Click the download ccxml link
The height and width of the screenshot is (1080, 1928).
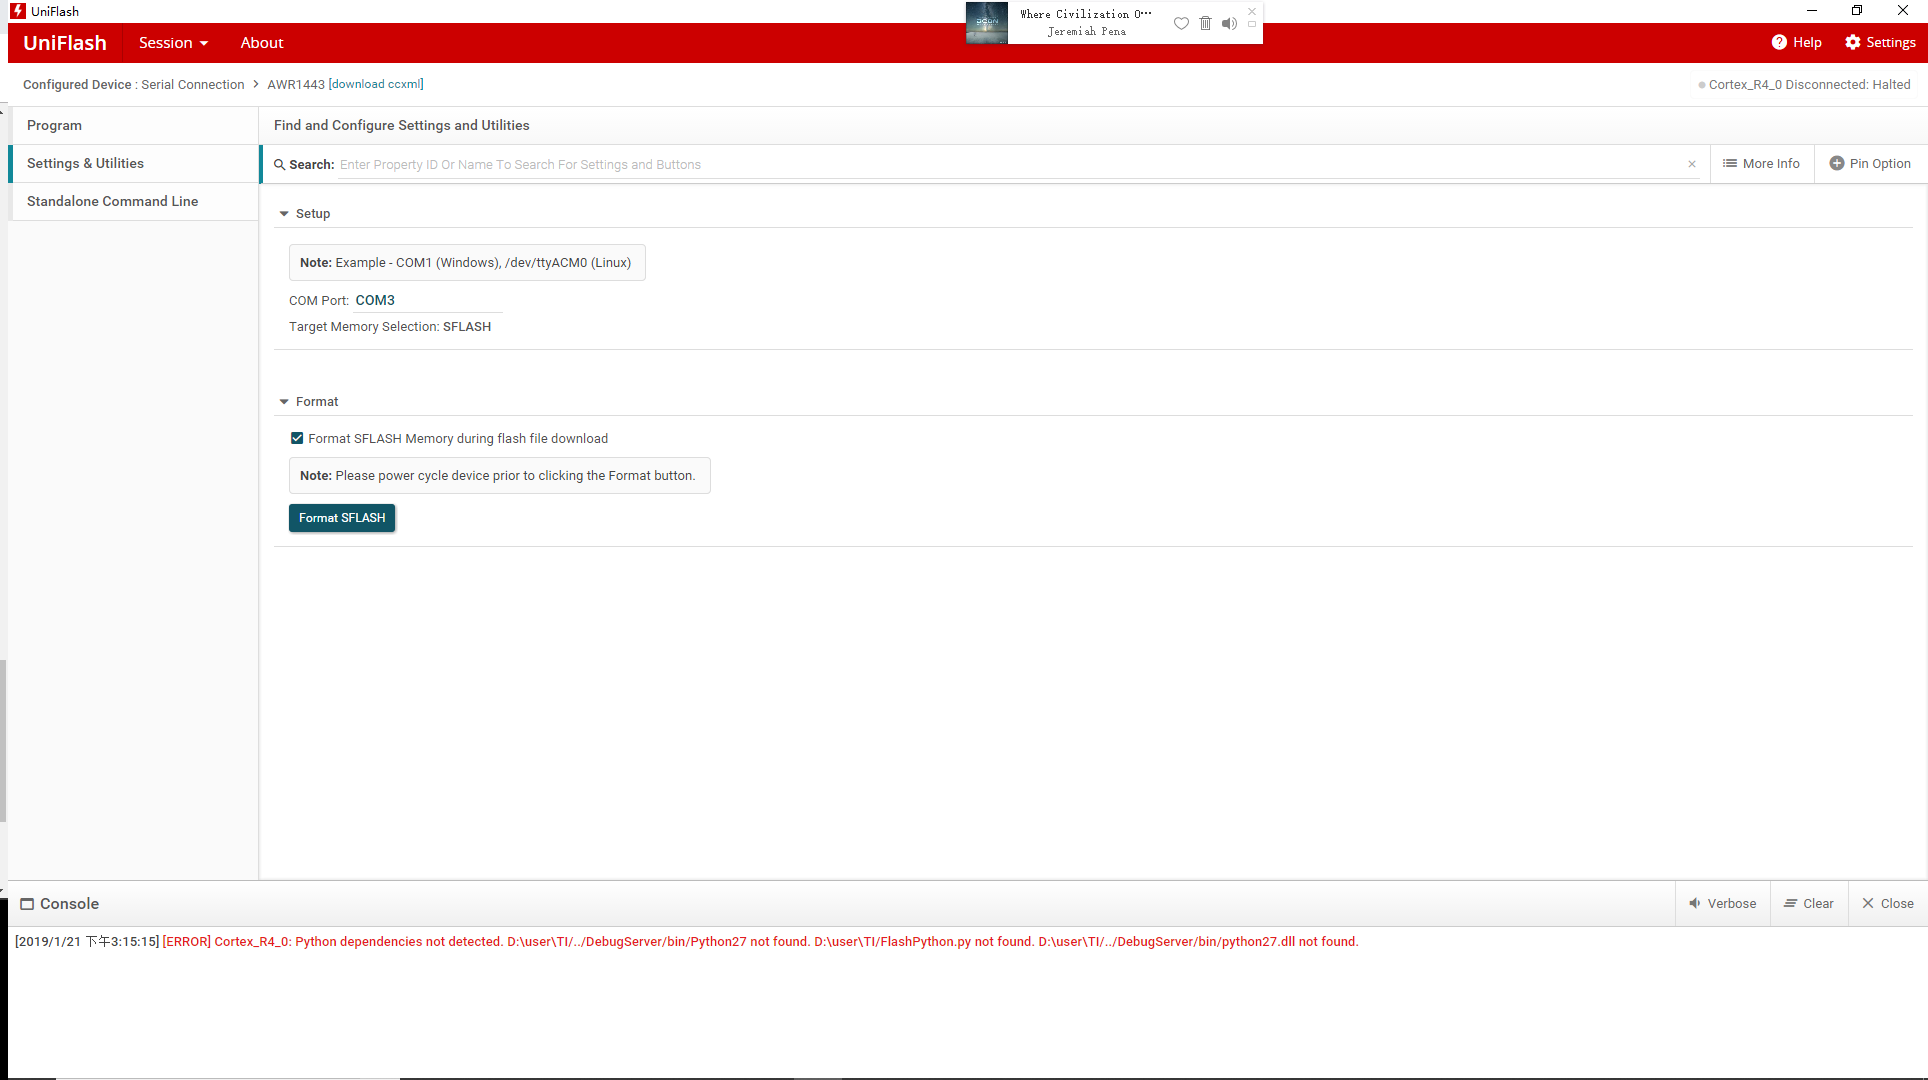point(376,84)
